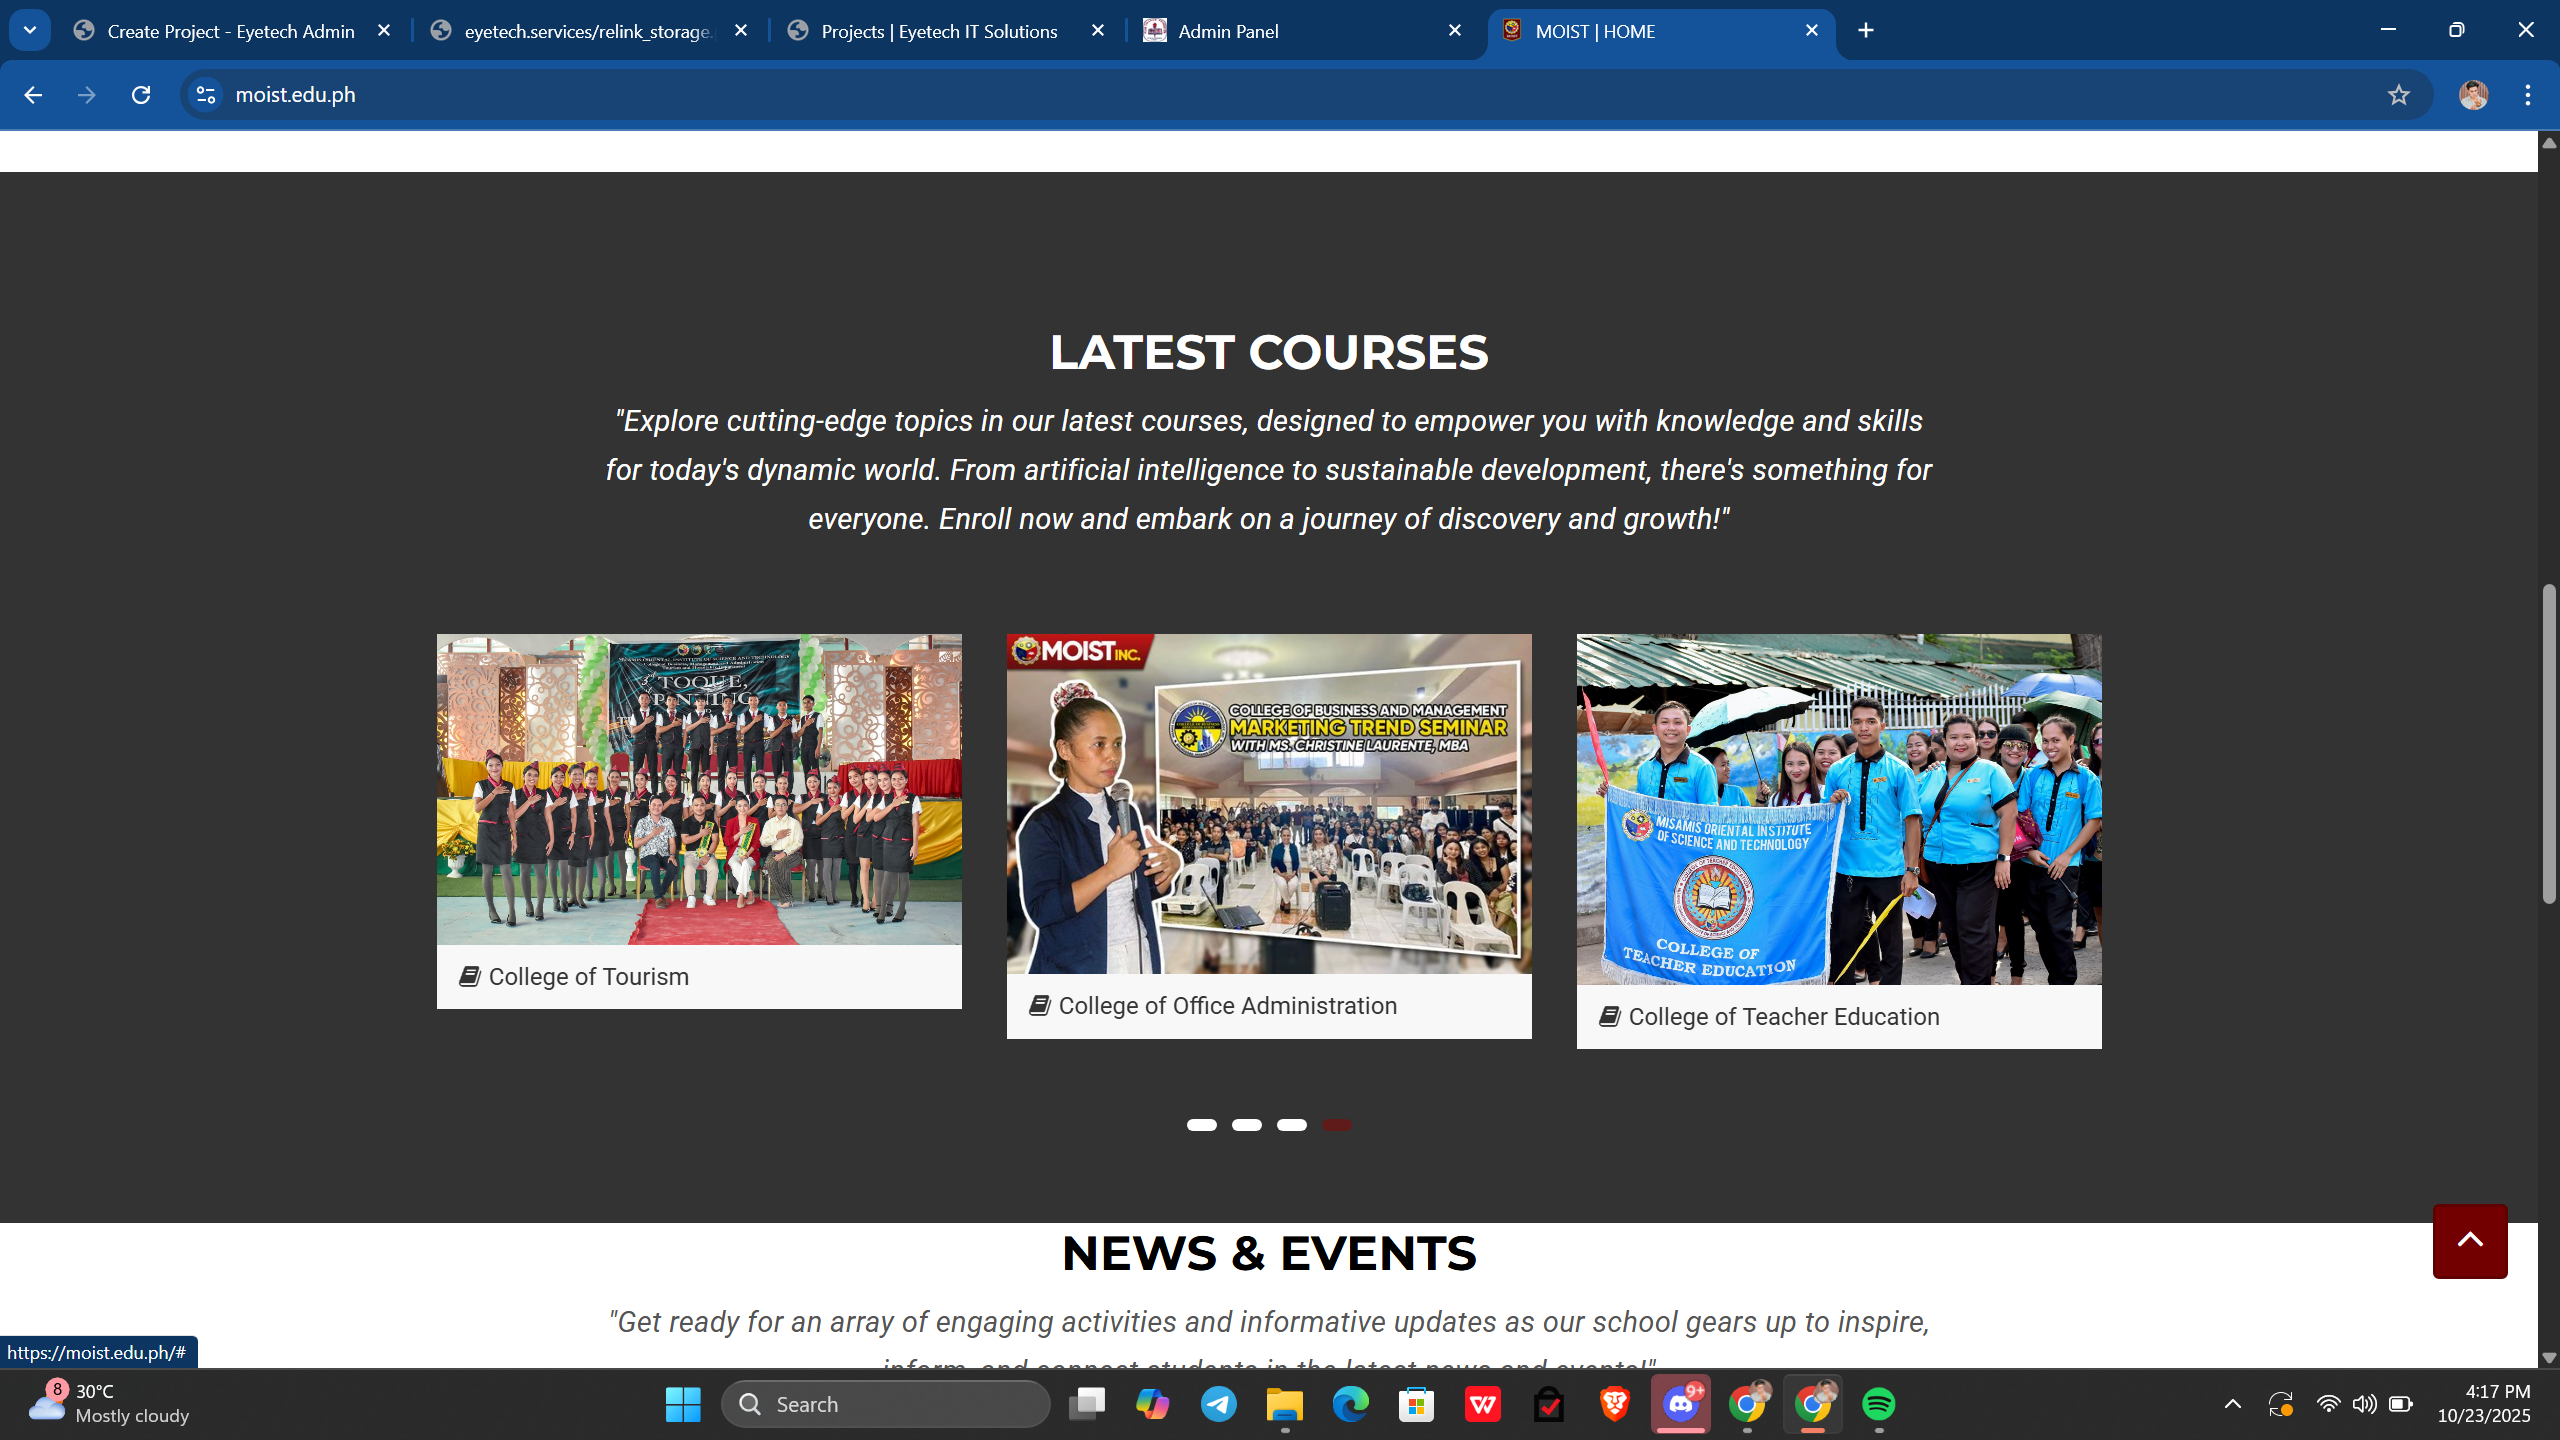Image resolution: width=2560 pixels, height=1440 pixels.
Task: Click the browser reload icon
Action: click(141, 95)
